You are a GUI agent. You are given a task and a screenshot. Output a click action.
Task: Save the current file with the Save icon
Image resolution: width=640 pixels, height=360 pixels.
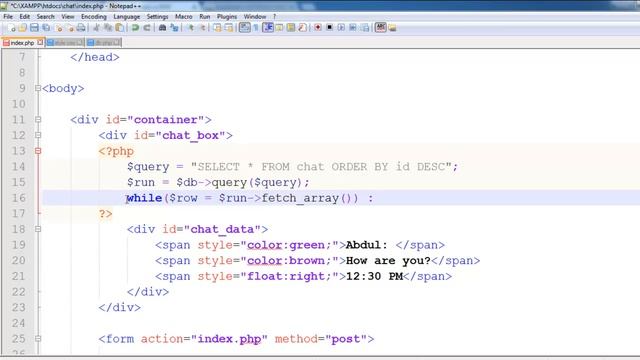click(34, 28)
